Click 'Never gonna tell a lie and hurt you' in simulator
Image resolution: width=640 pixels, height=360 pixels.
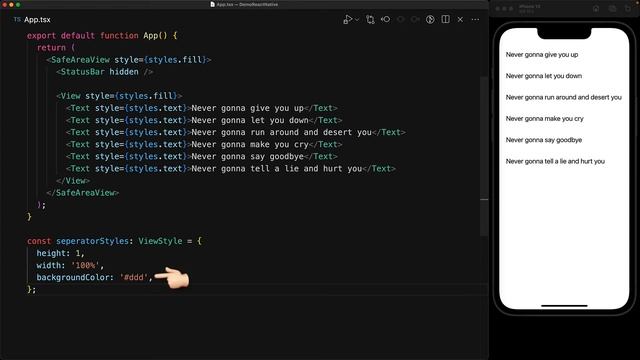(555, 161)
